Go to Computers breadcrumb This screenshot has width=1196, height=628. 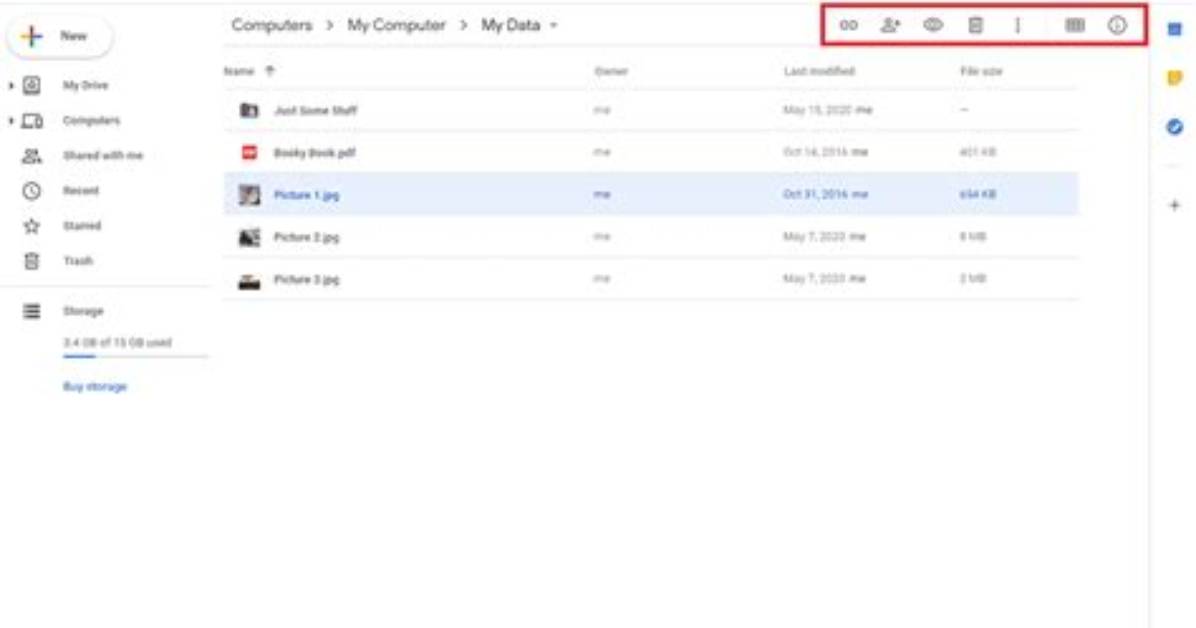click(x=272, y=25)
